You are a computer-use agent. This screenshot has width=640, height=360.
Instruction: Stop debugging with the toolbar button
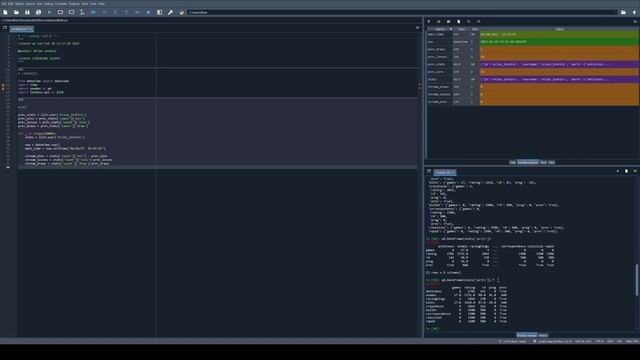tap(148, 12)
